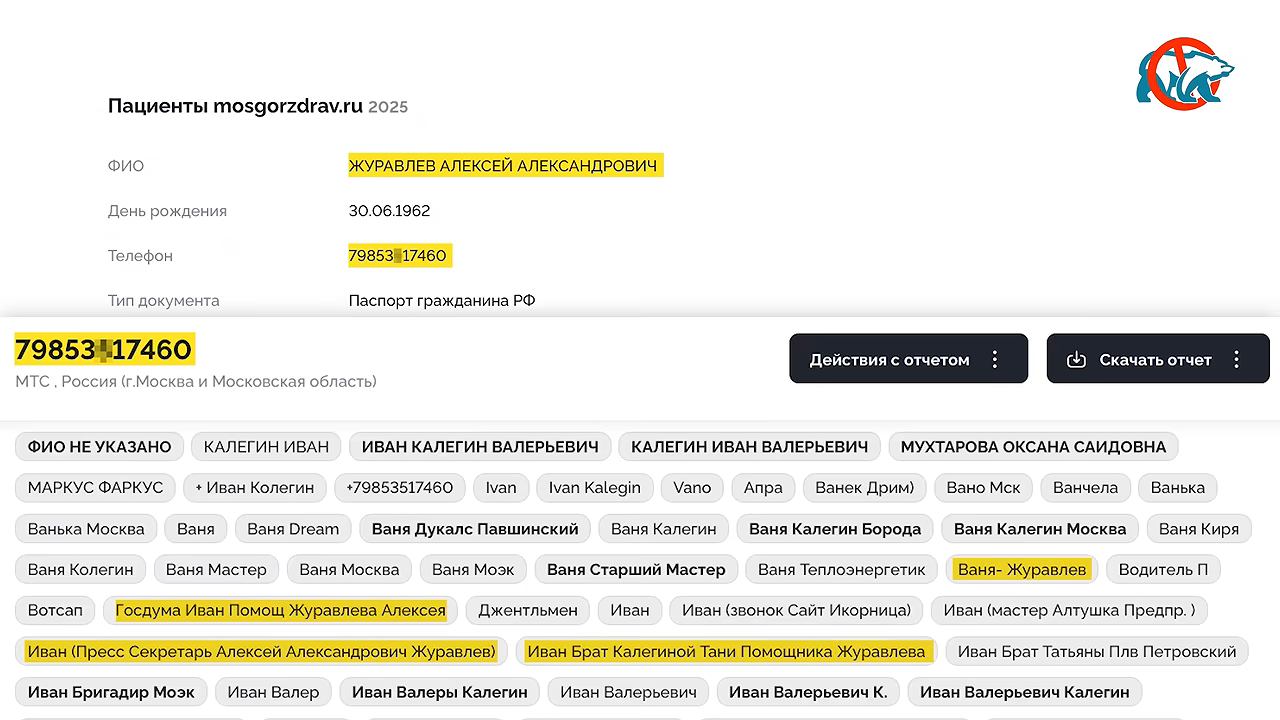The width and height of the screenshot is (1280, 720).
Task: Select the tag reading only Ivan
Action: point(501,488)
